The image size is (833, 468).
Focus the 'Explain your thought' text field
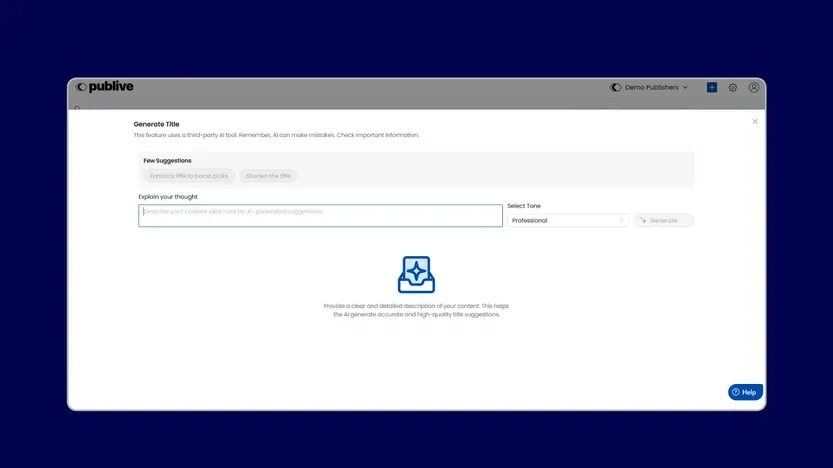point(320,216)
